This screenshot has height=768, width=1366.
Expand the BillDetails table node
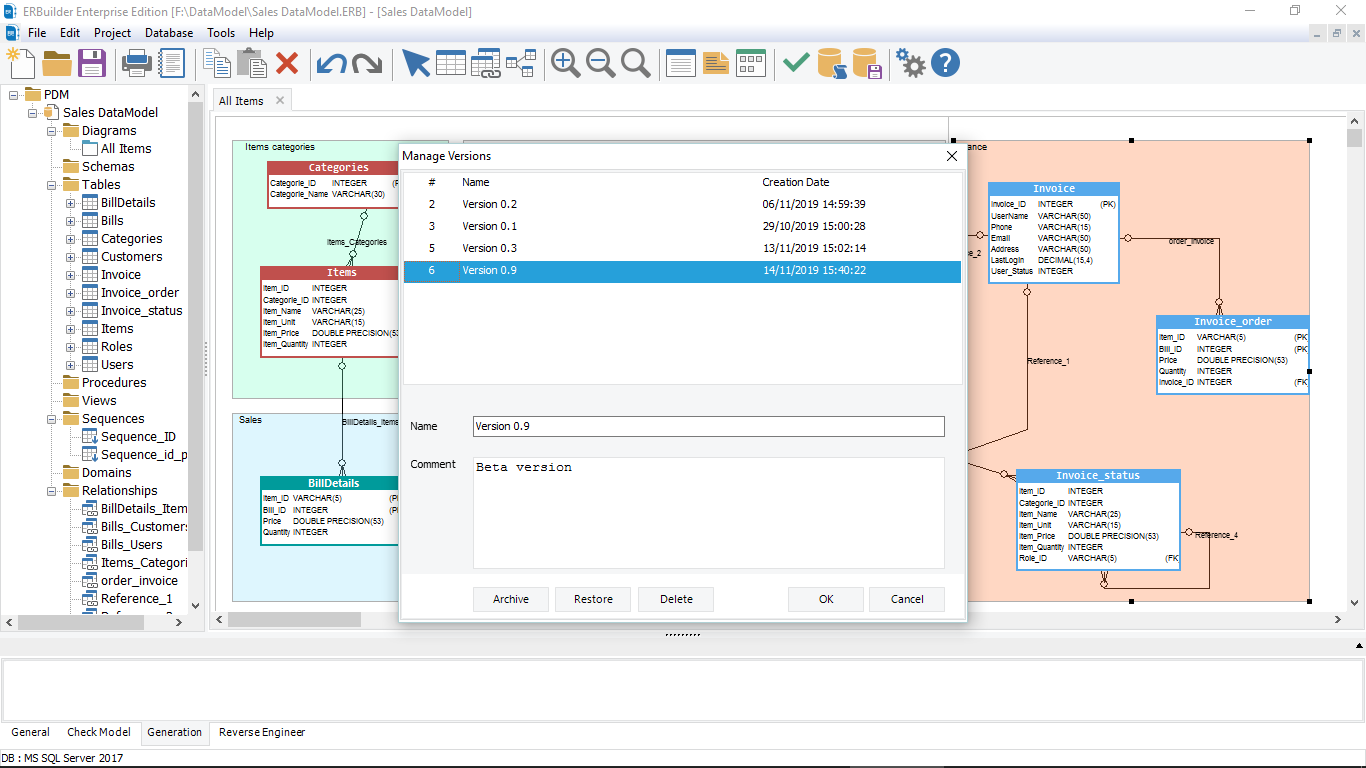coord(71,203)
